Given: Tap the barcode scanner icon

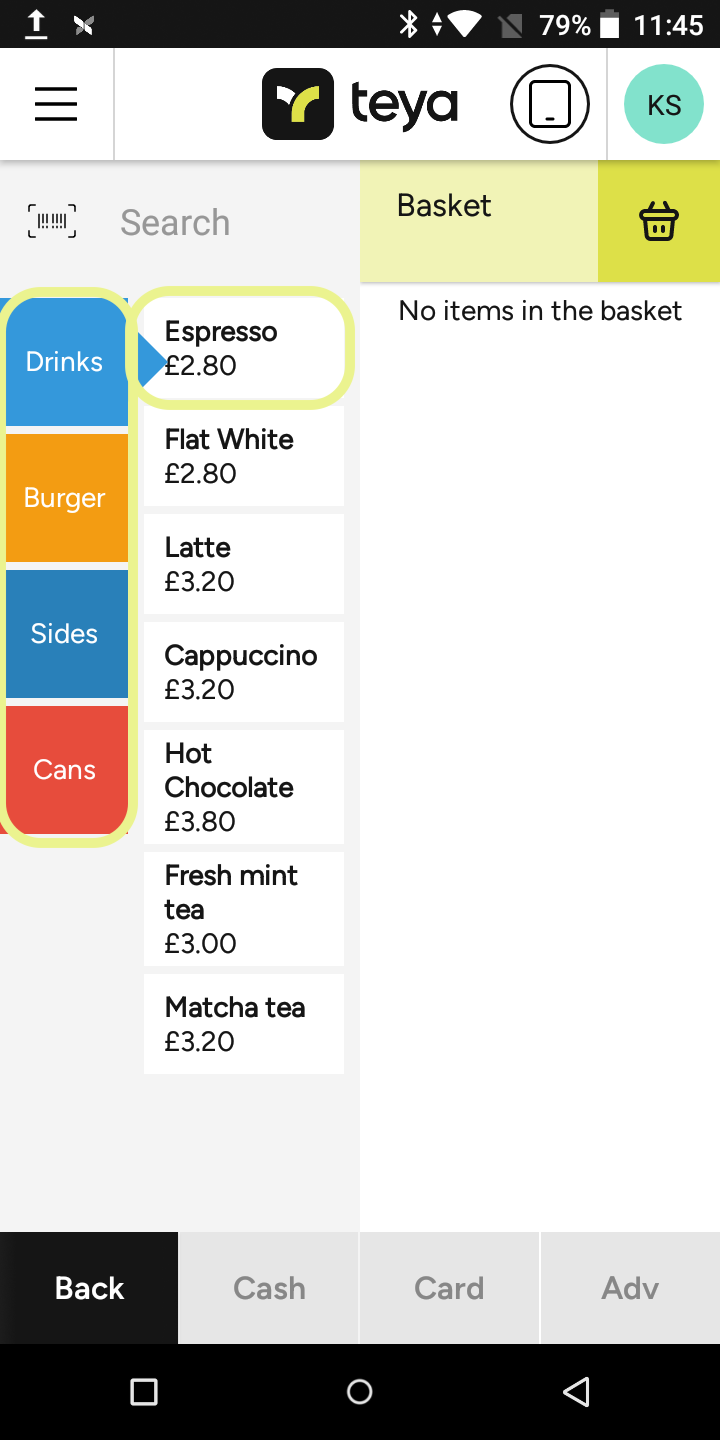Looking at the screenshot, I should pyautogui.click(x=52, y=221).
